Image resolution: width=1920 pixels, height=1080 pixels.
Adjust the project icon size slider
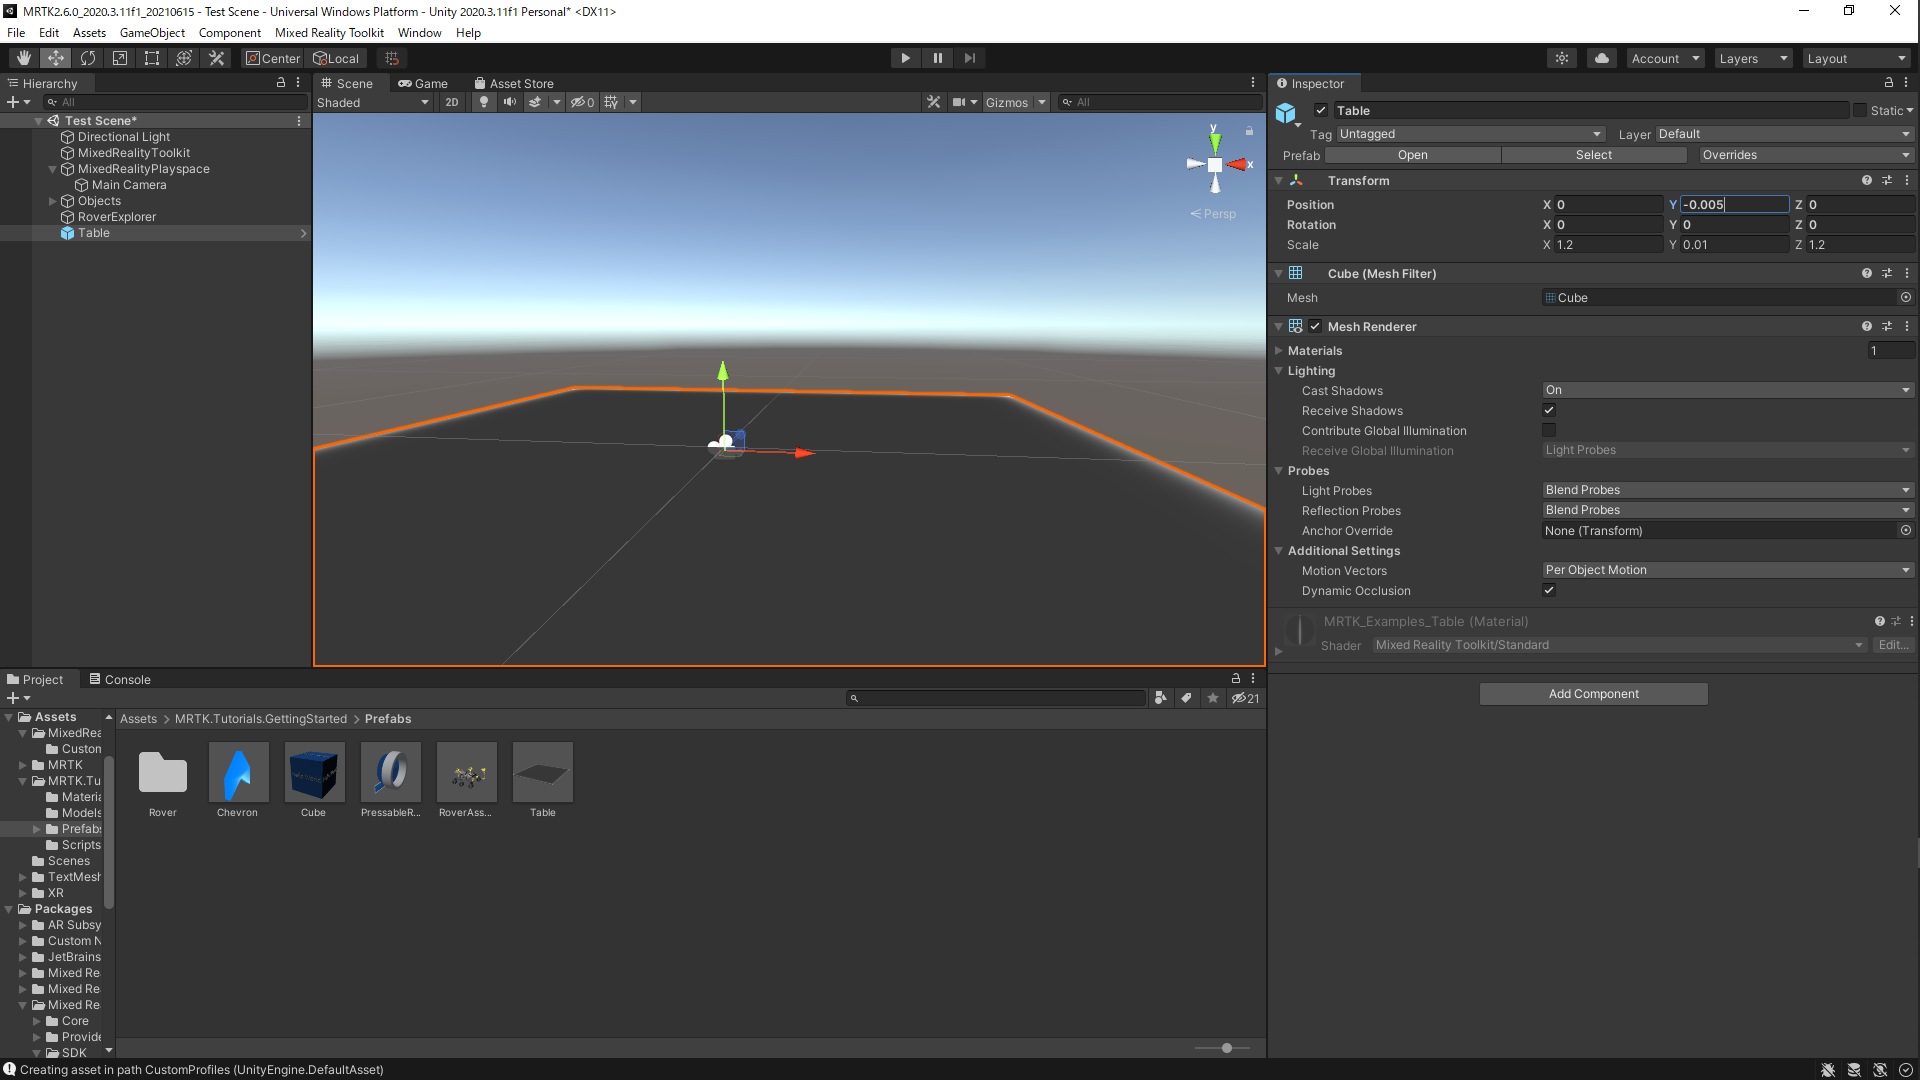pos(1227,1048)
